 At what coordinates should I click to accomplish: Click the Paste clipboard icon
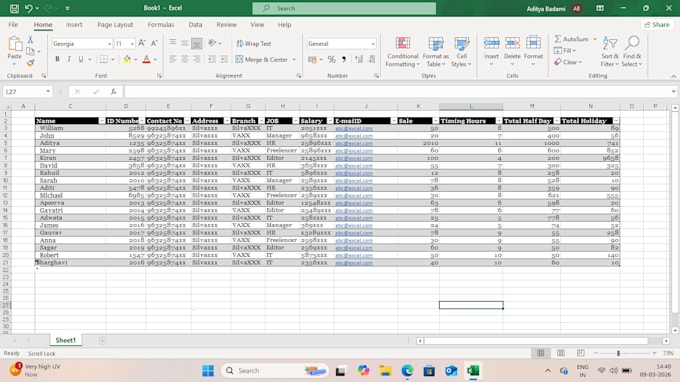click(x=15, y=44)
